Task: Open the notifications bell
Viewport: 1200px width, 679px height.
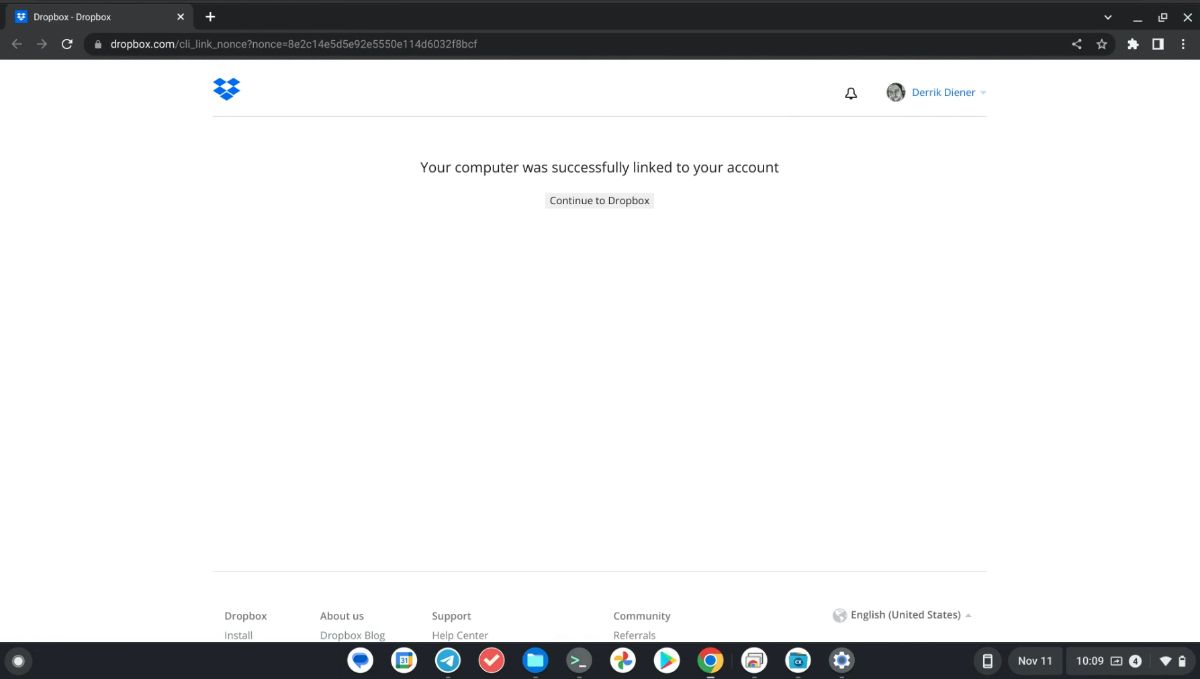Action: 850,92
